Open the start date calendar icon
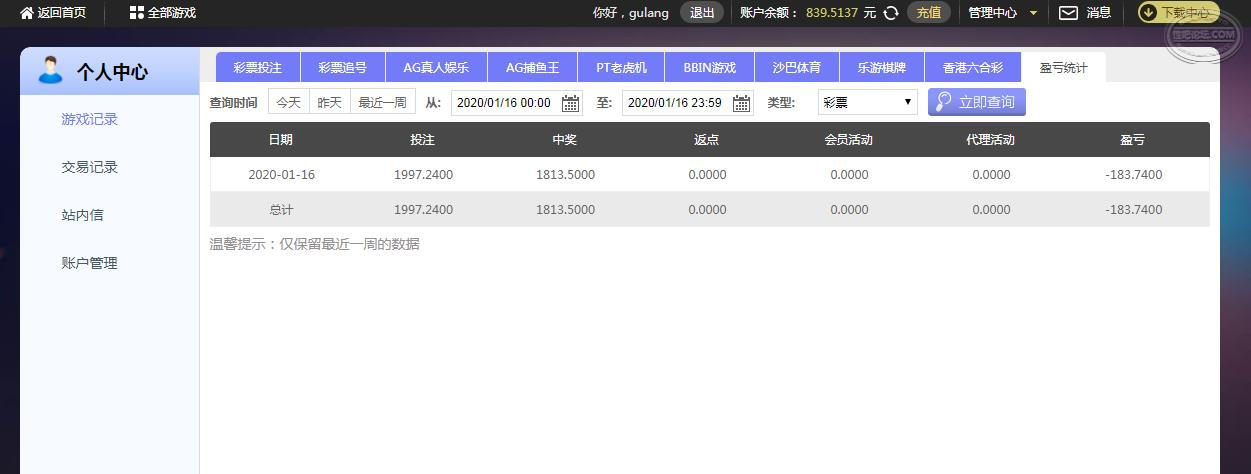The image size is (1251, 474). pyautogui.click(x=571, y=103)
